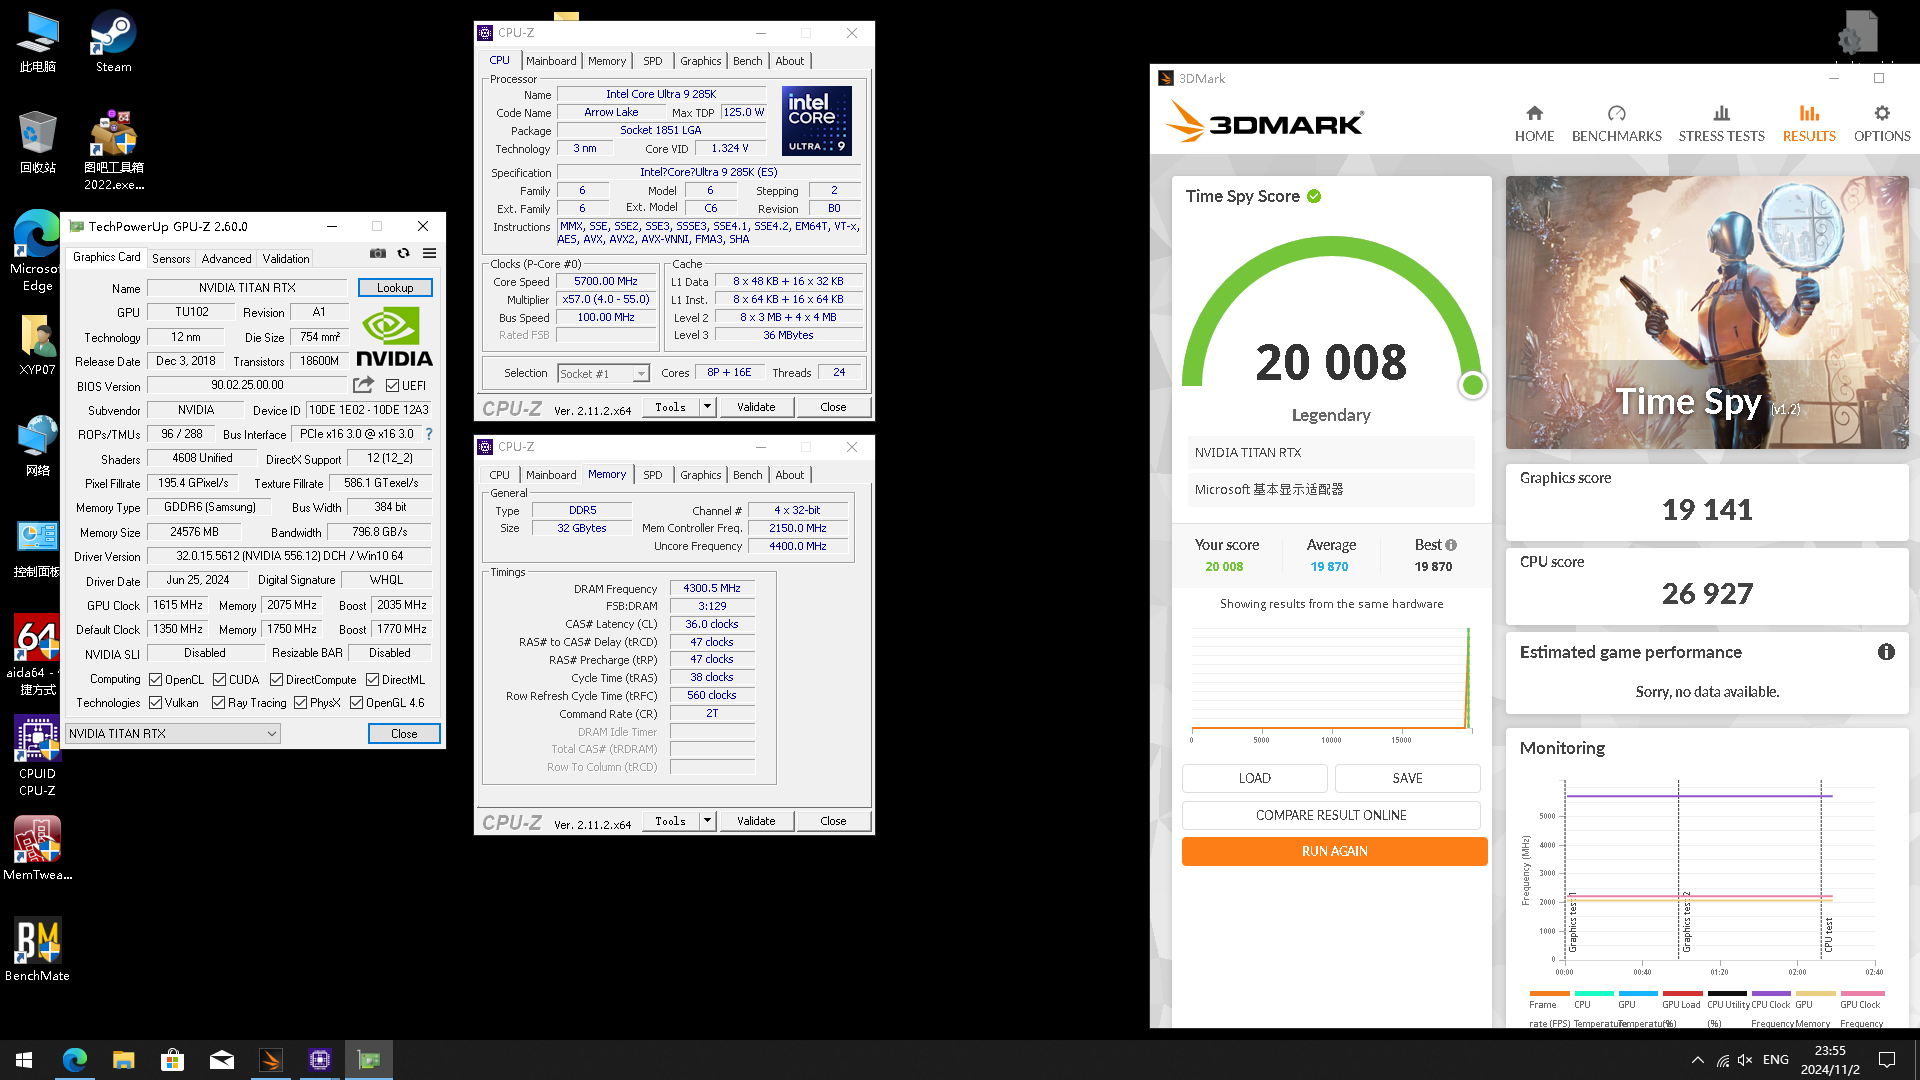The width and height of the screenshot is (1920, 1080).
Task: Open Advanced tab in GPU-Z
Action: click(227, 258)
